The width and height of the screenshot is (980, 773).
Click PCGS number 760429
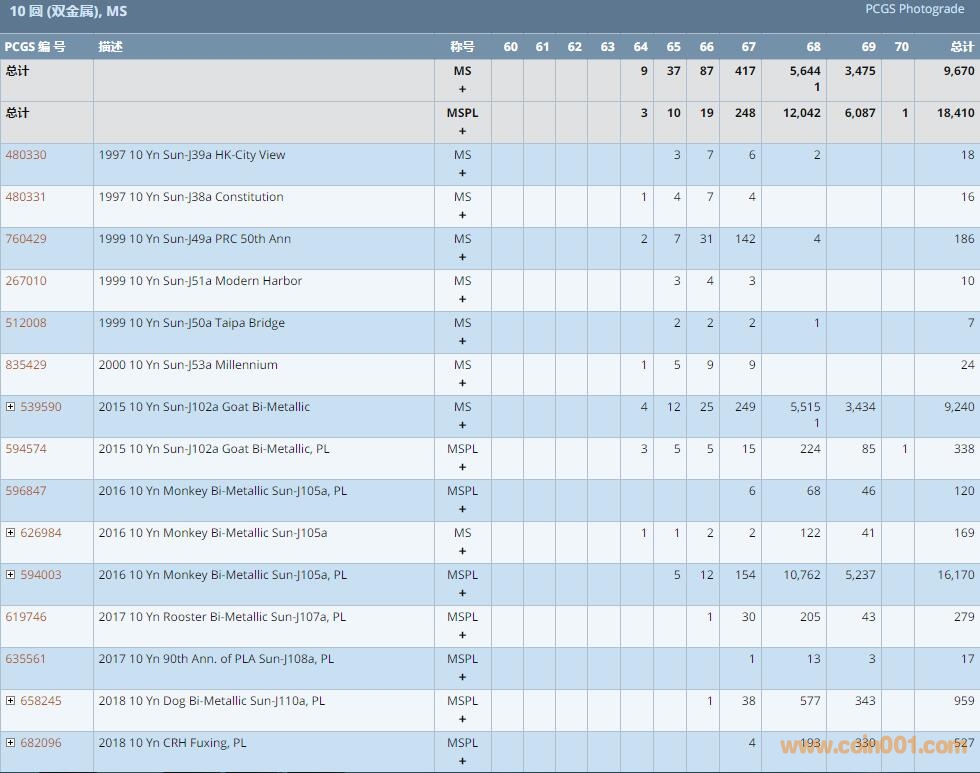[26, 239]
